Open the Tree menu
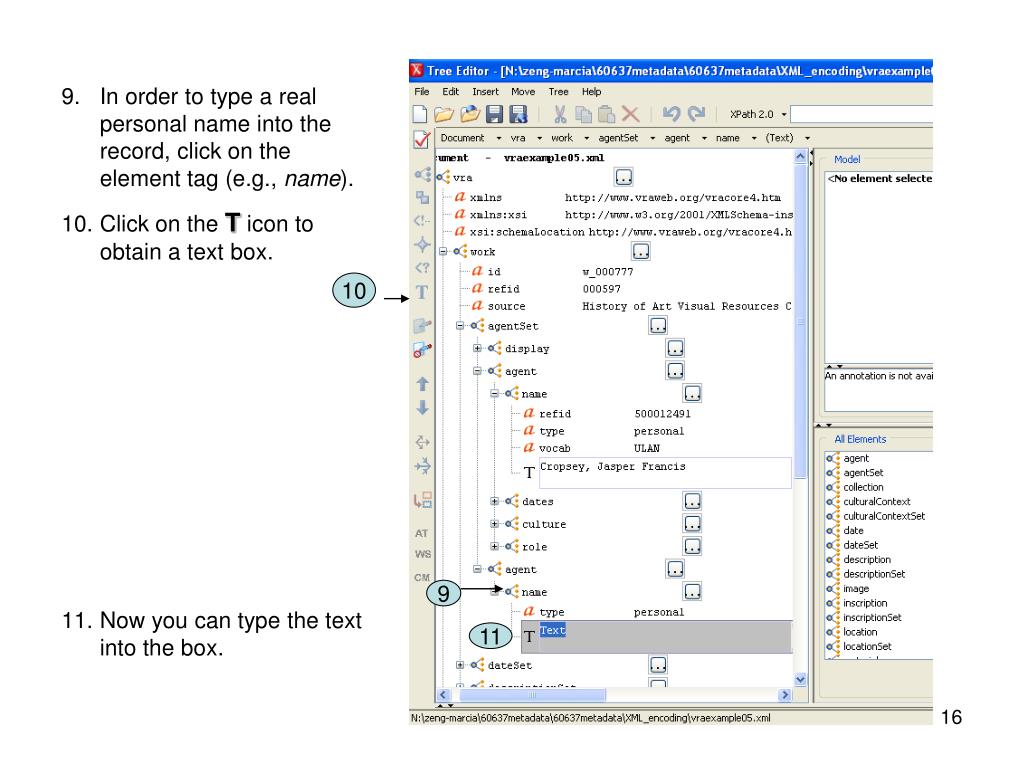Viewport: 1024px width, 768px height. pyautogui.click(x=558, y=92)
